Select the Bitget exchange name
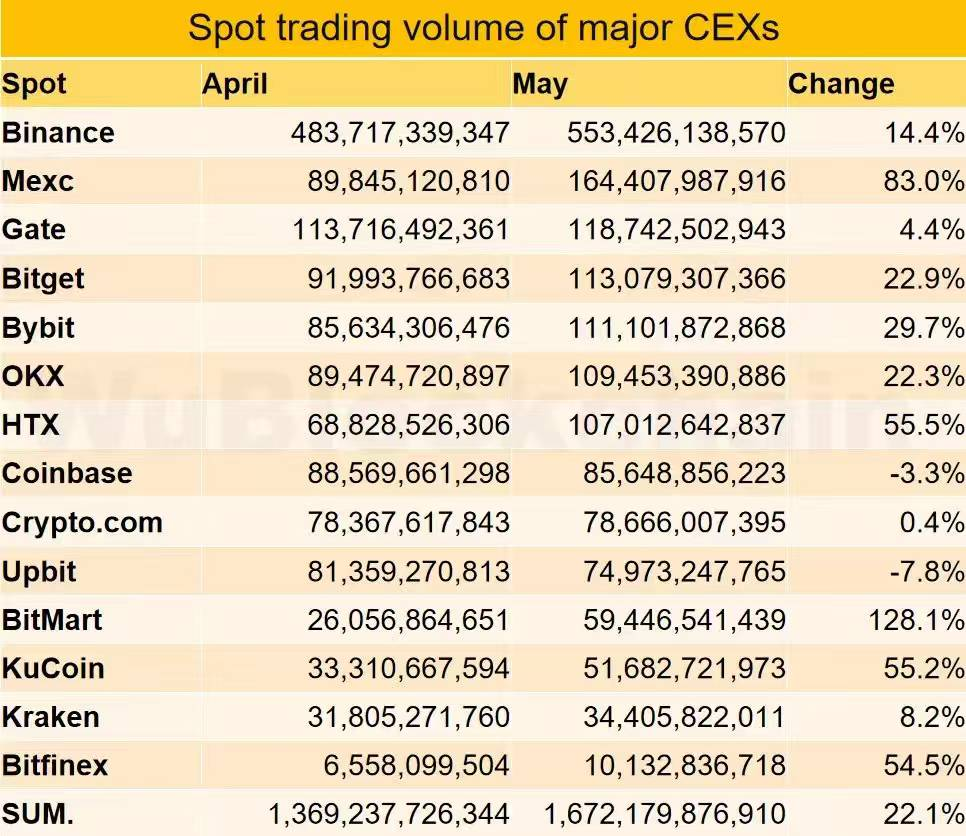Image resolution: width=966 pixels, height=836 pixels. (x=43, y=279)
